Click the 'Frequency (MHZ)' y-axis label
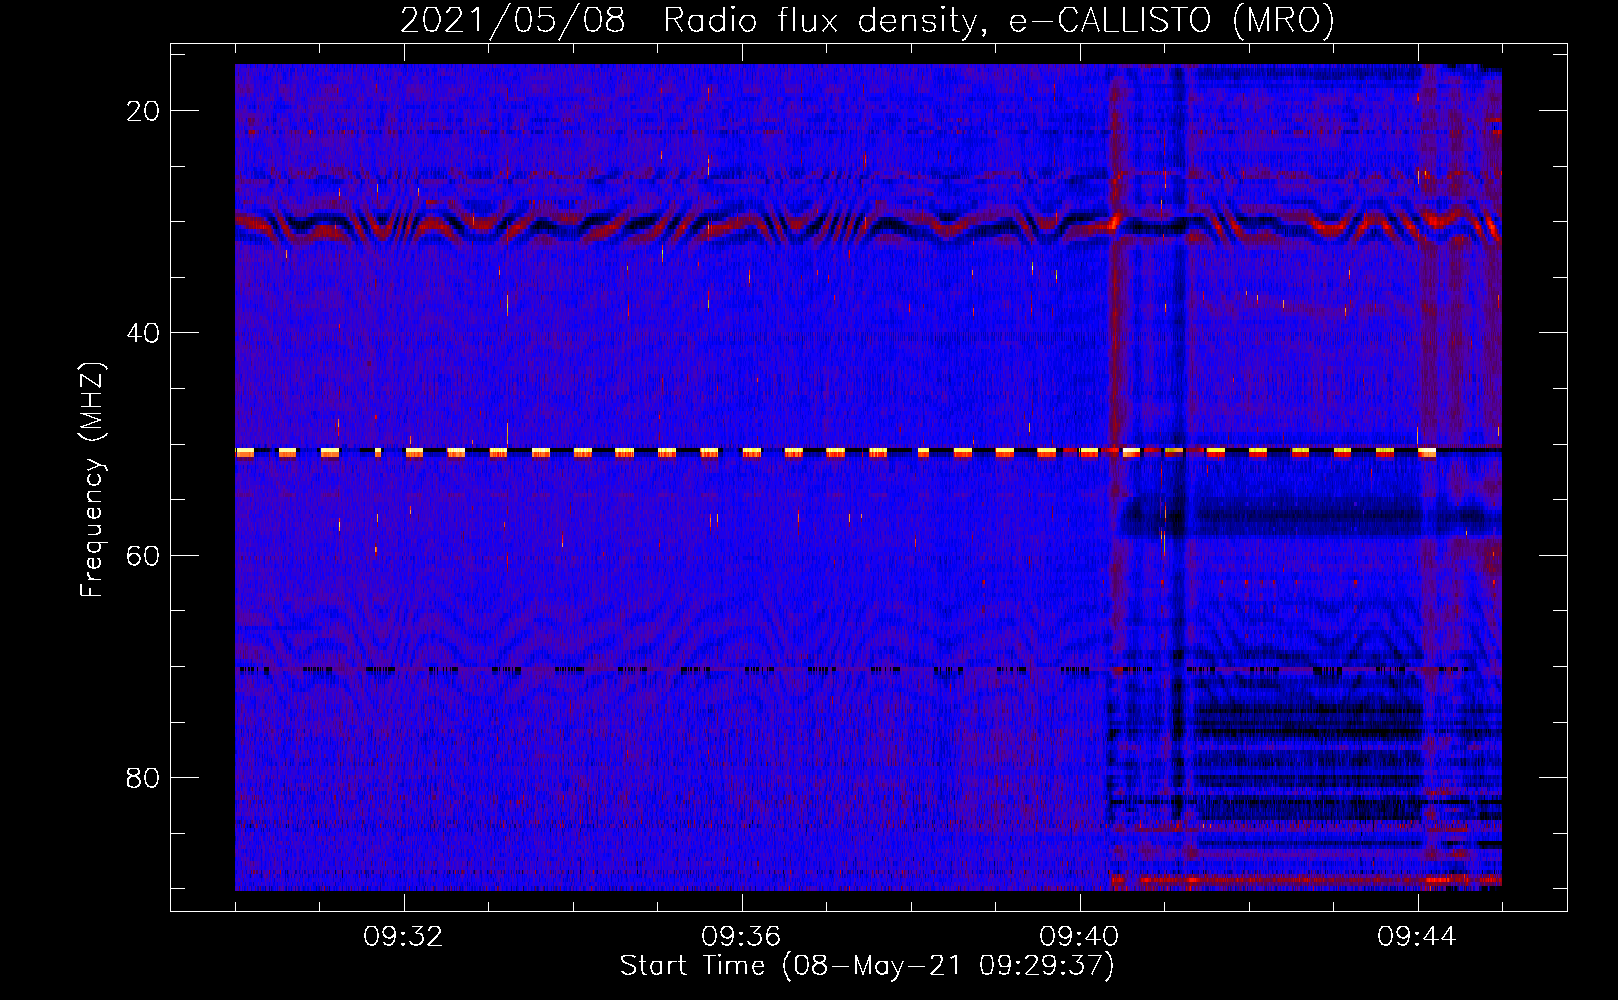Image resolution: width=1618 pixels, height=1000 pixels. (x=92, y=479)
